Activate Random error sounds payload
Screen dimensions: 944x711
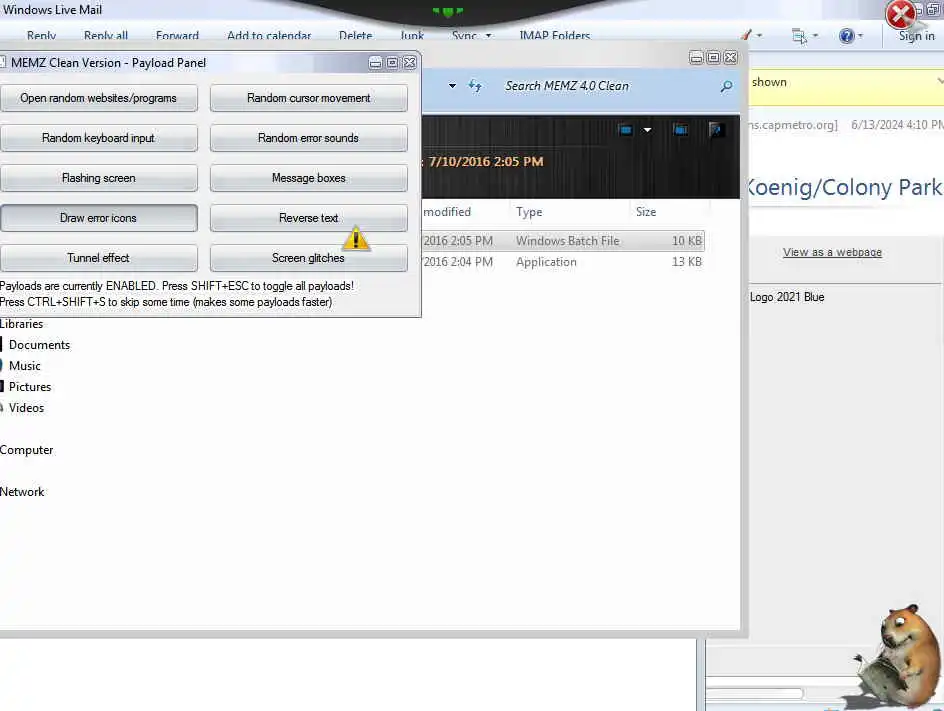308,138
